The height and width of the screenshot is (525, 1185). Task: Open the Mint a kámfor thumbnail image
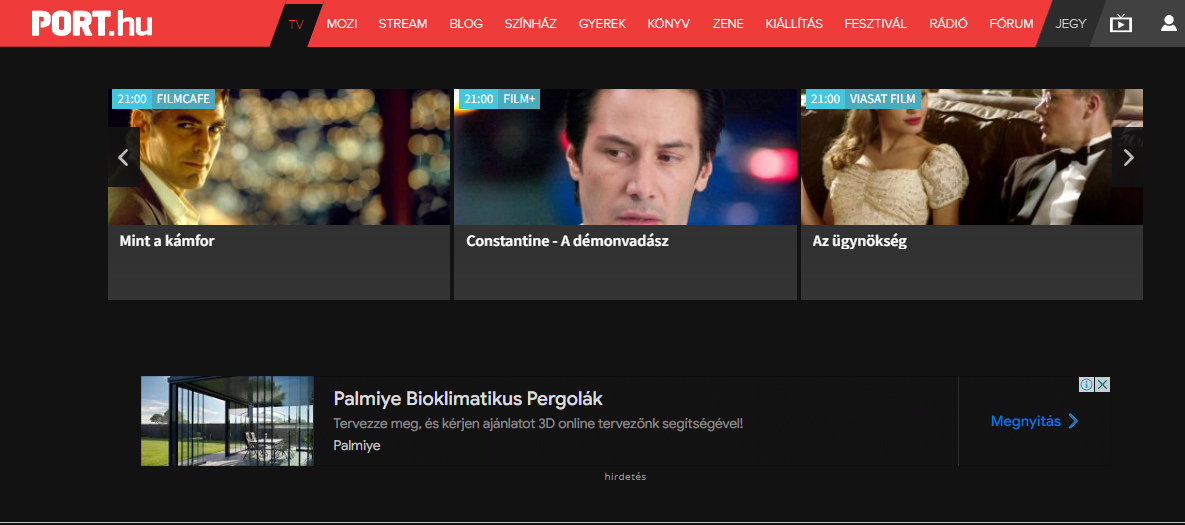279,157
